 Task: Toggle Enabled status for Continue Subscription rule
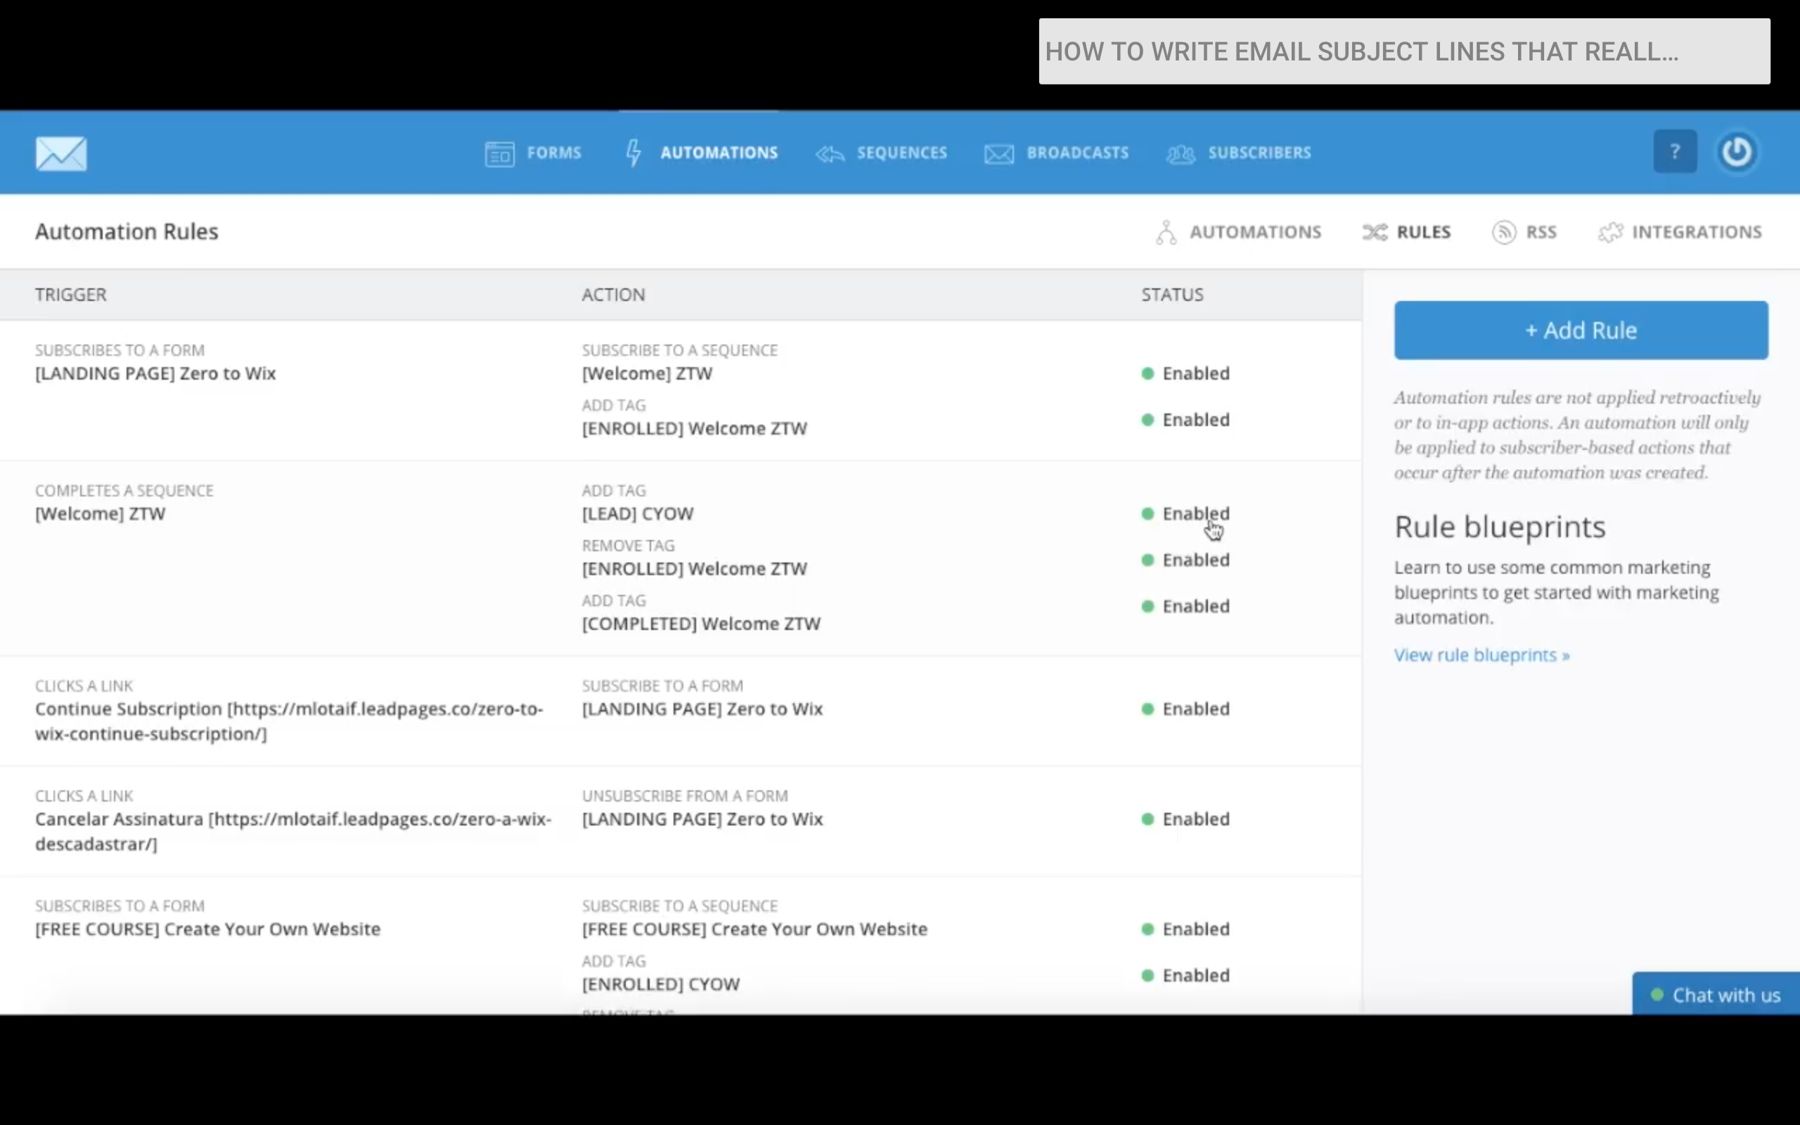click(1186, 709)
